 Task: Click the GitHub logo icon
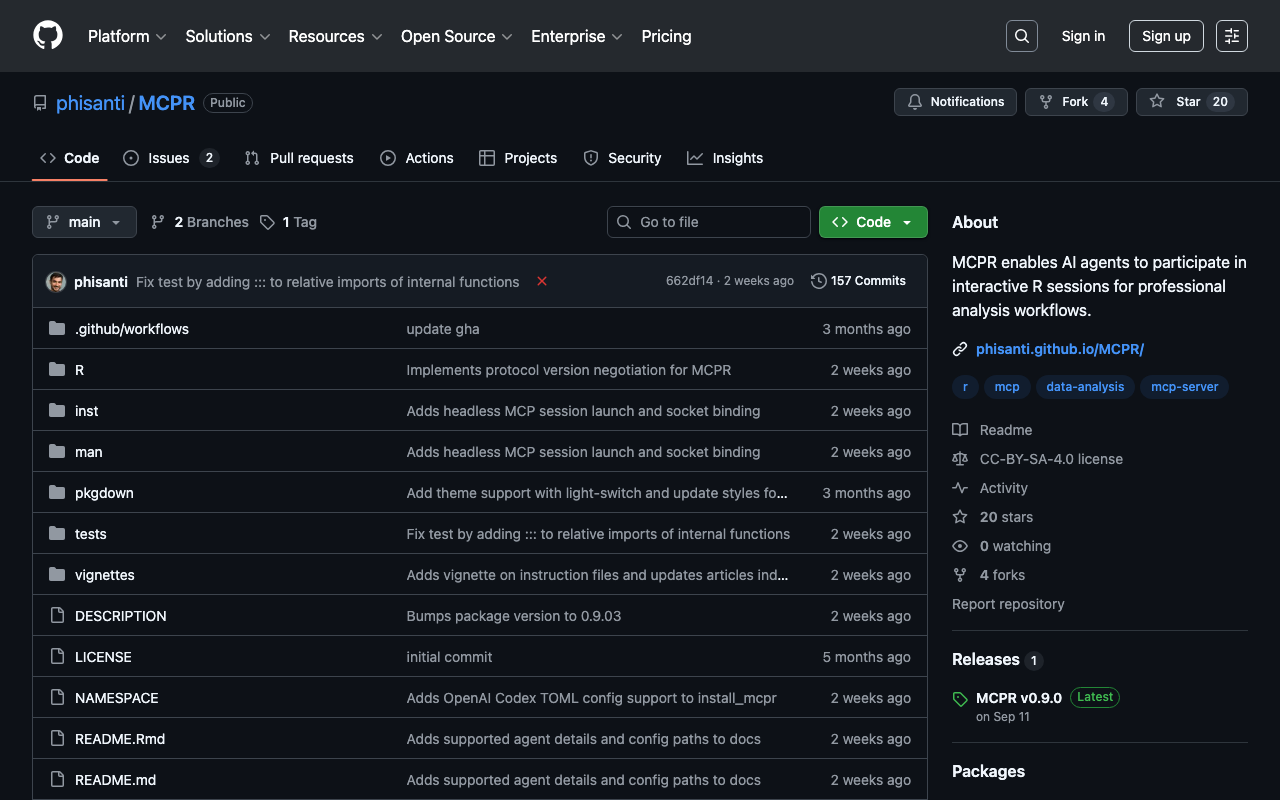coord(48,36)
